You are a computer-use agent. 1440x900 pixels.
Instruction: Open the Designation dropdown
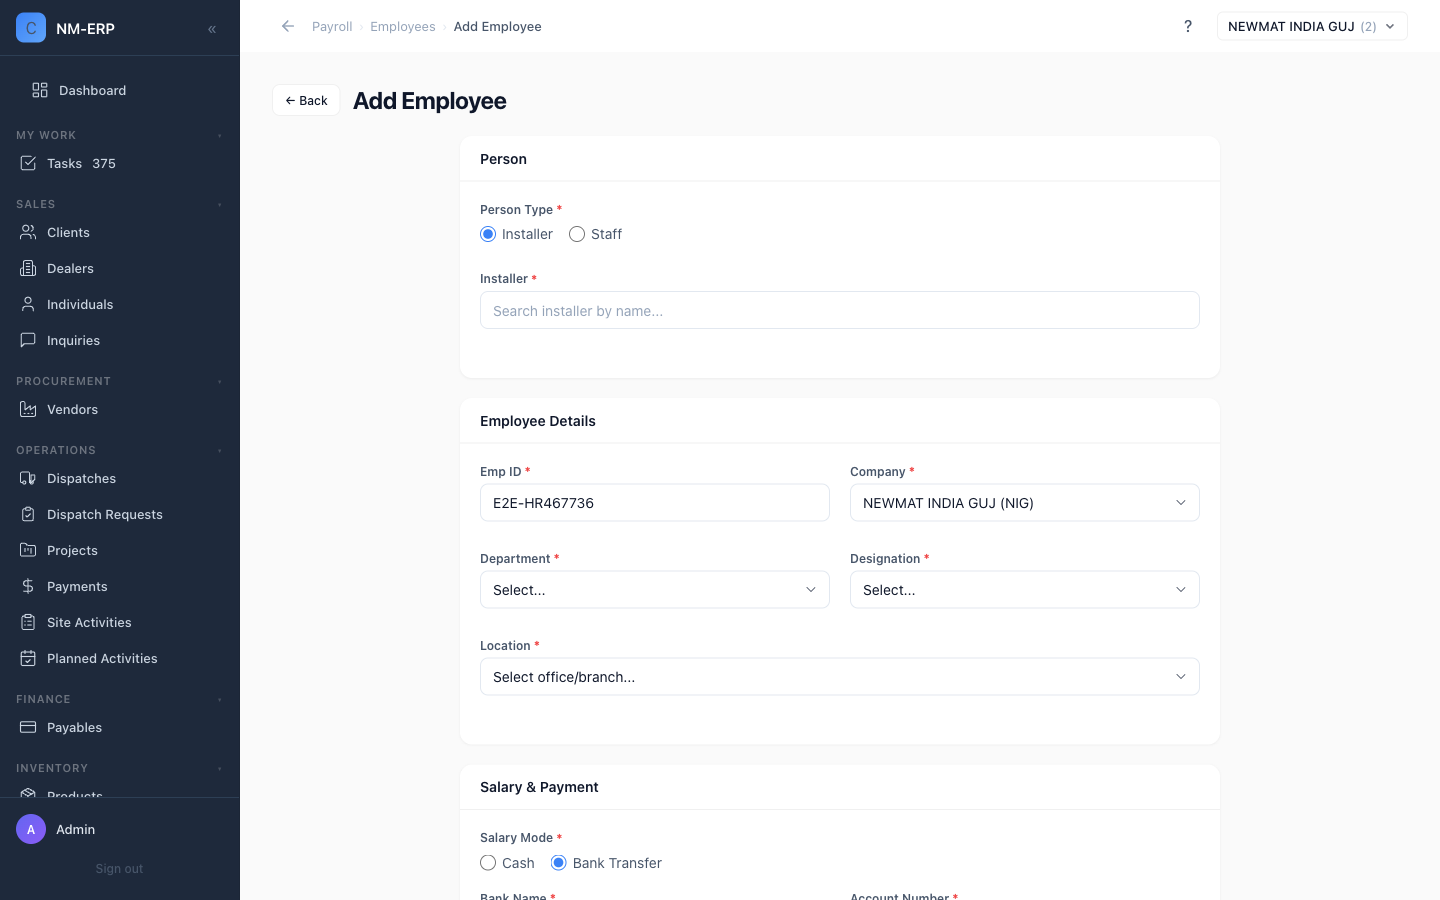click(1025, 590)
